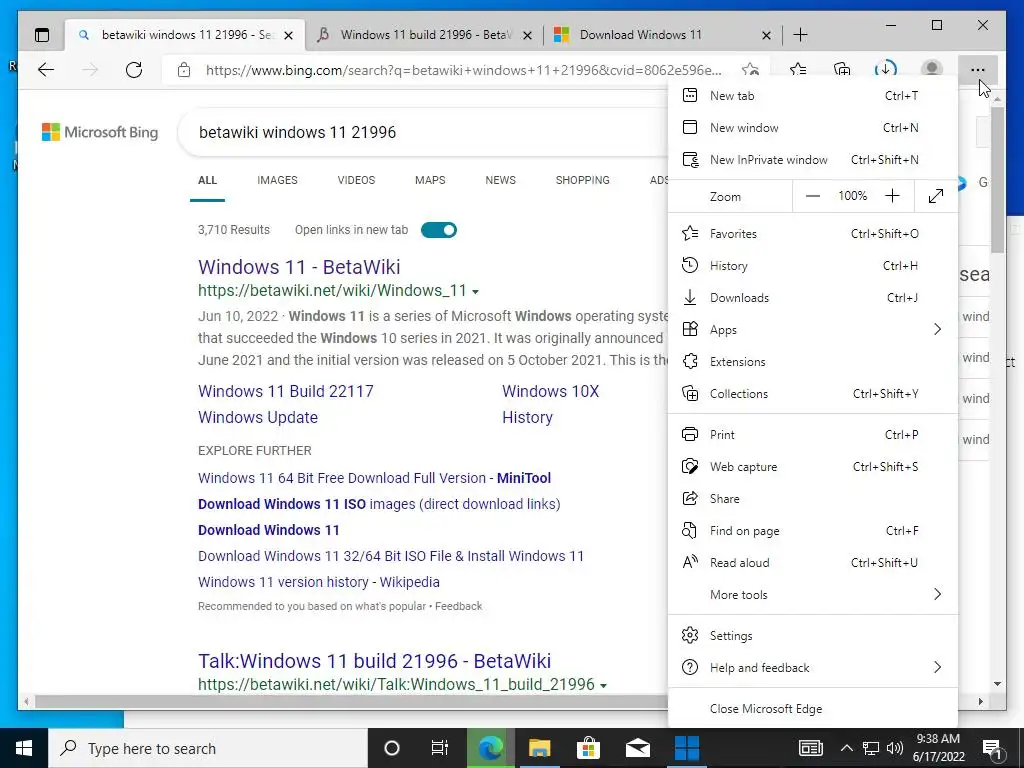Open Extensions from the Edge menu
1024x768 pixels.
coord(813,361)
